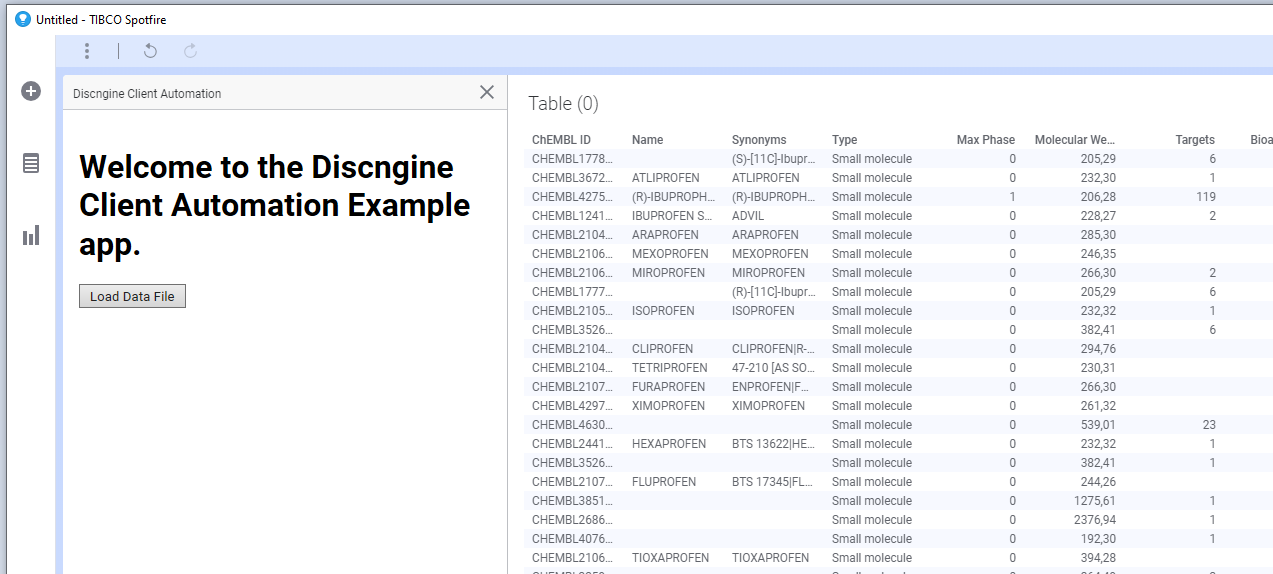Select the XIMOPROFEN name cell

(668, 406)
